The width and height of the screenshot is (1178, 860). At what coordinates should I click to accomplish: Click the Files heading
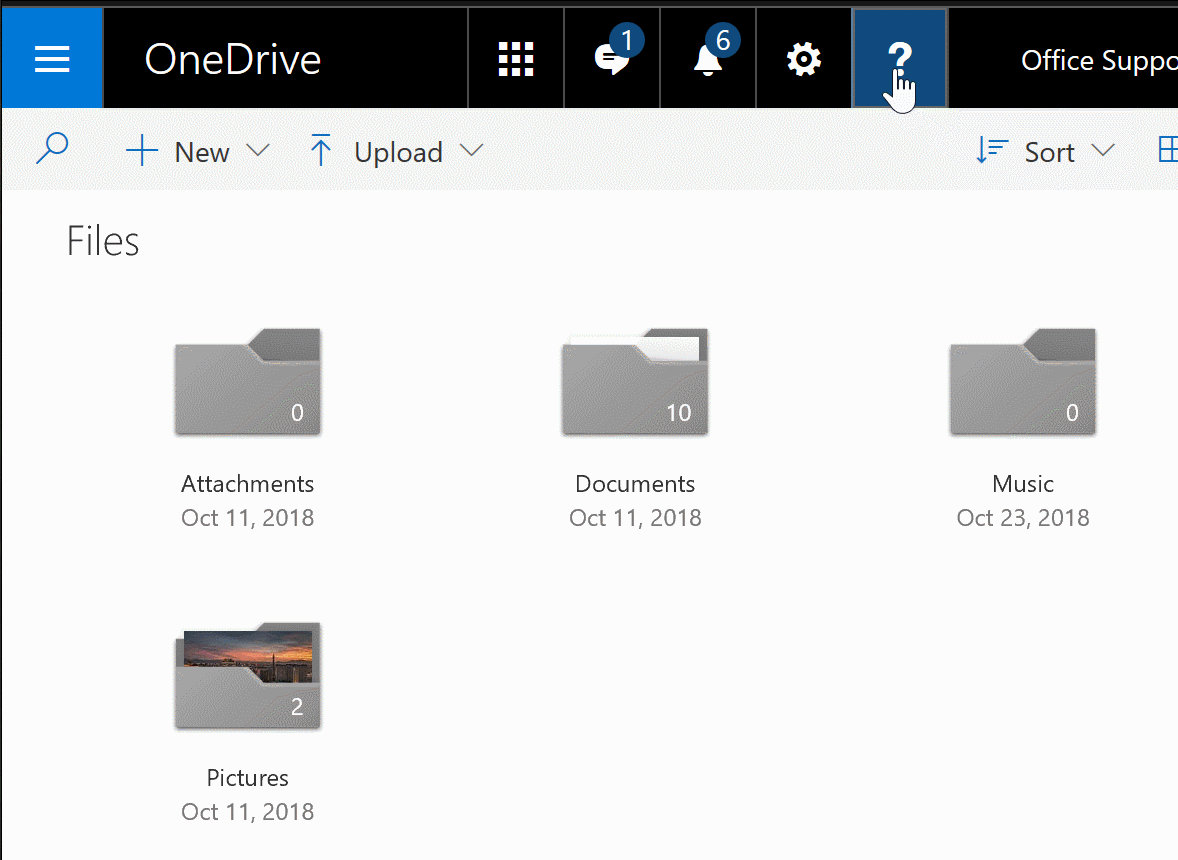click(x=103, y=241)
